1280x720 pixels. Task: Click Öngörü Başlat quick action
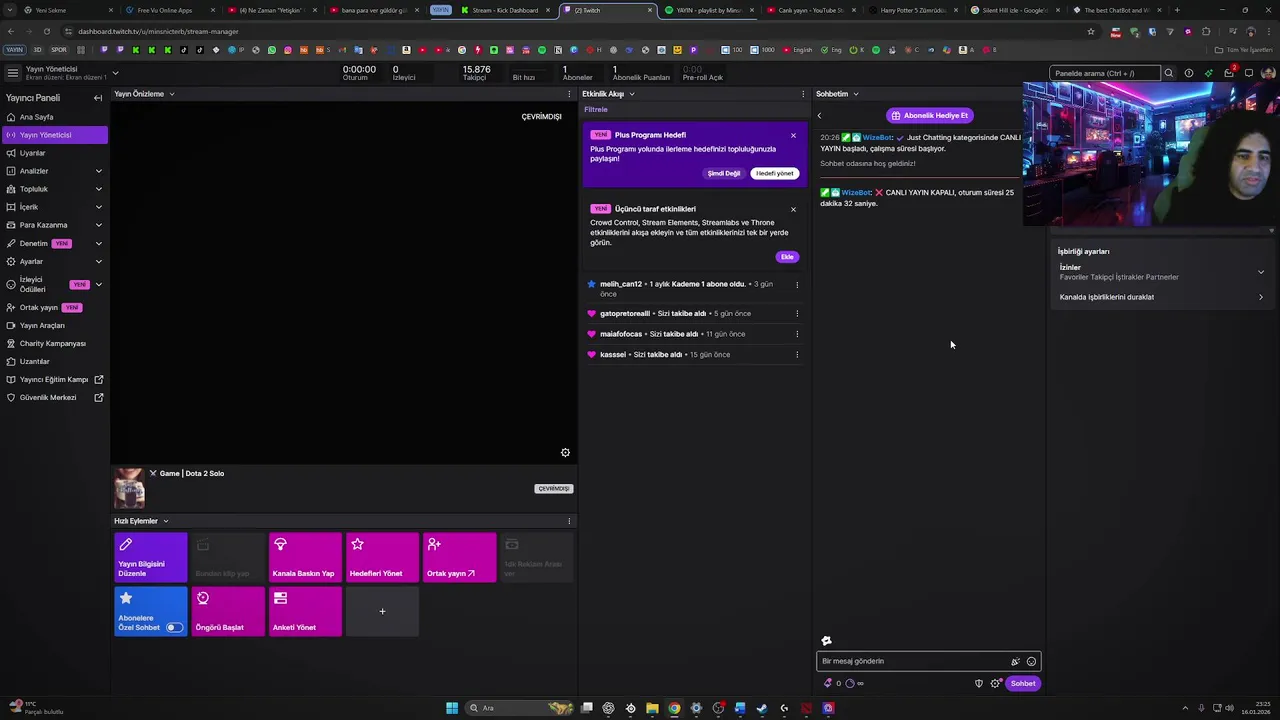coord(228,612)
